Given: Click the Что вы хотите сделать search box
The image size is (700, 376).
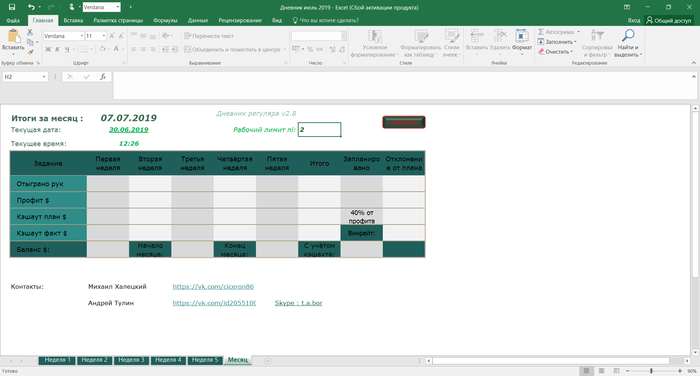Looking at the screenshot, I should (x=325, y=20).
